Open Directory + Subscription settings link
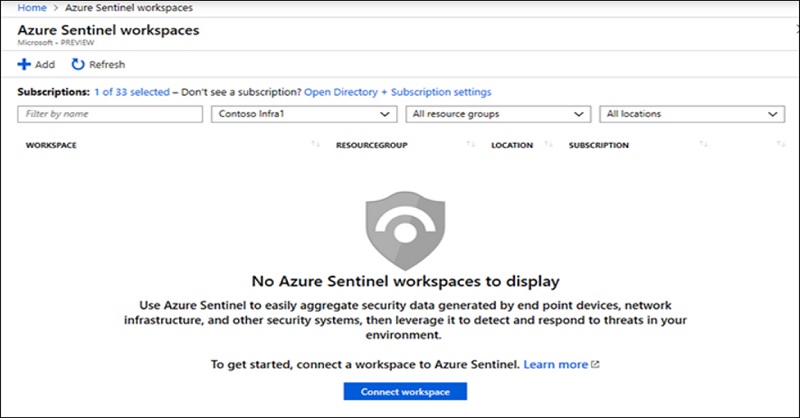Viewport: 800px width, 418px height. click(398, 92)
